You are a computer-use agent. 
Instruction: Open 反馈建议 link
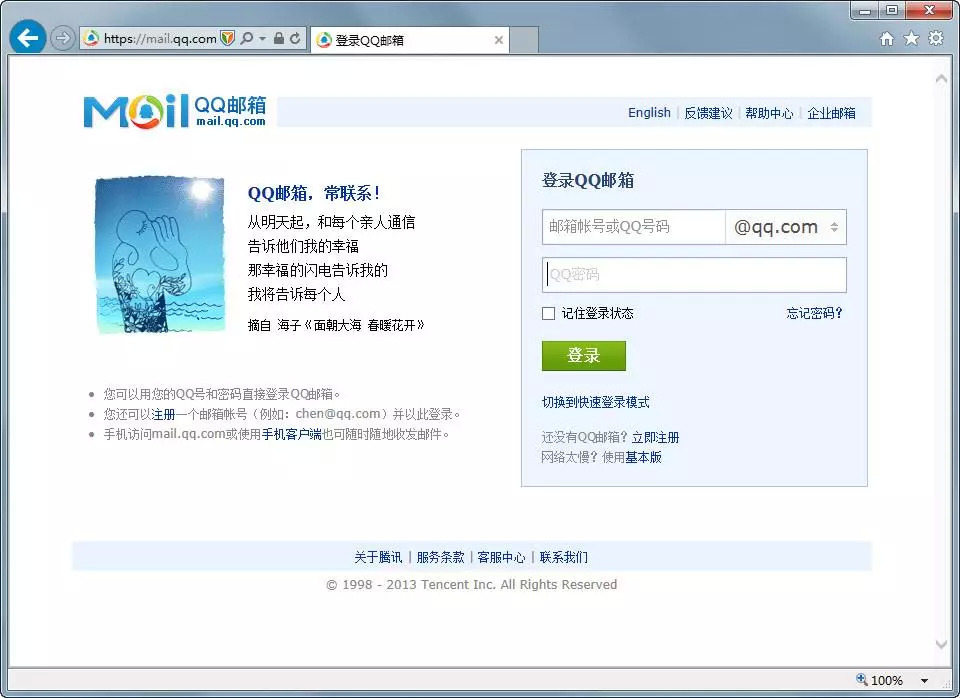coord(708,113)
